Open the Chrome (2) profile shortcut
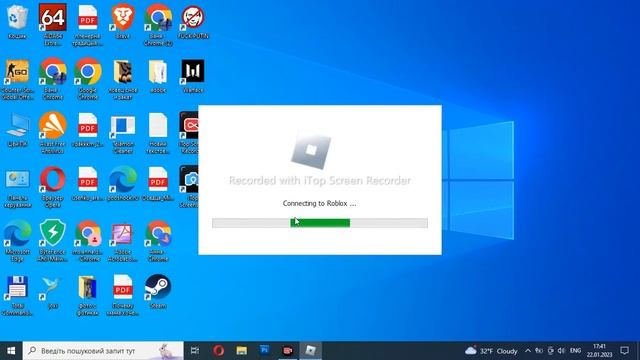The height and width of the screenshot is (360, 640). pyautogui.click(x=158, y=24)
